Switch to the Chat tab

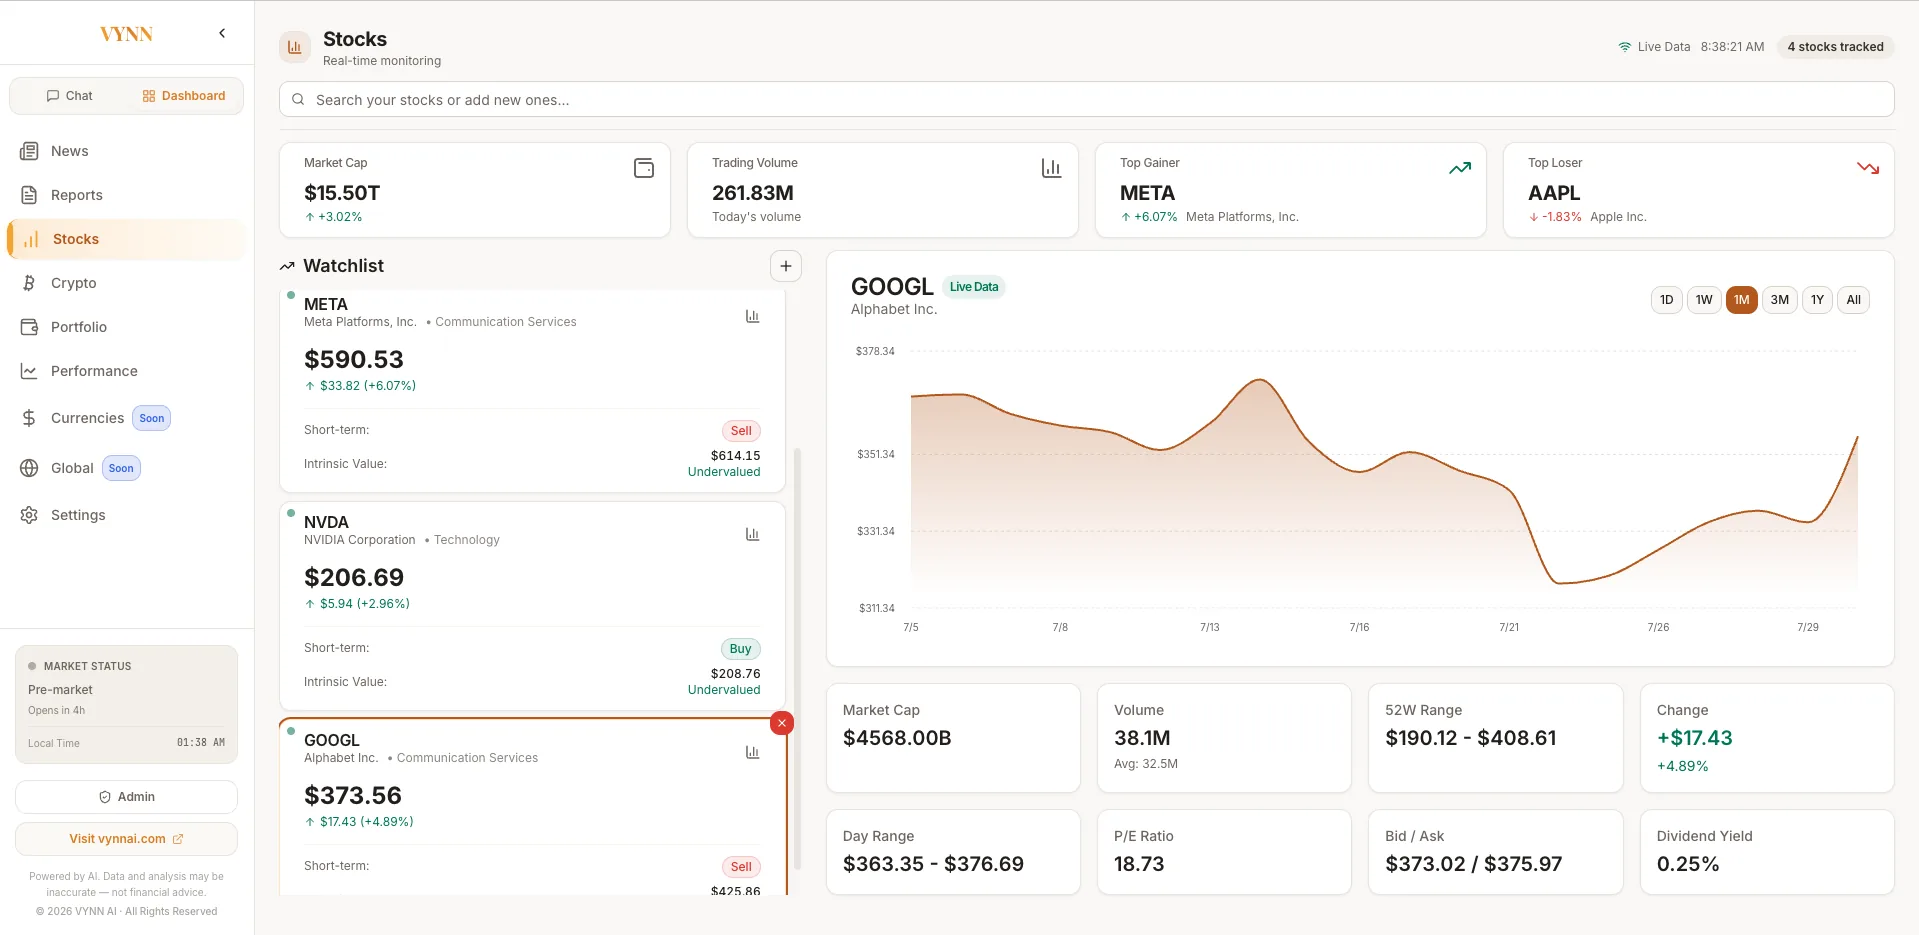(69, 96)
